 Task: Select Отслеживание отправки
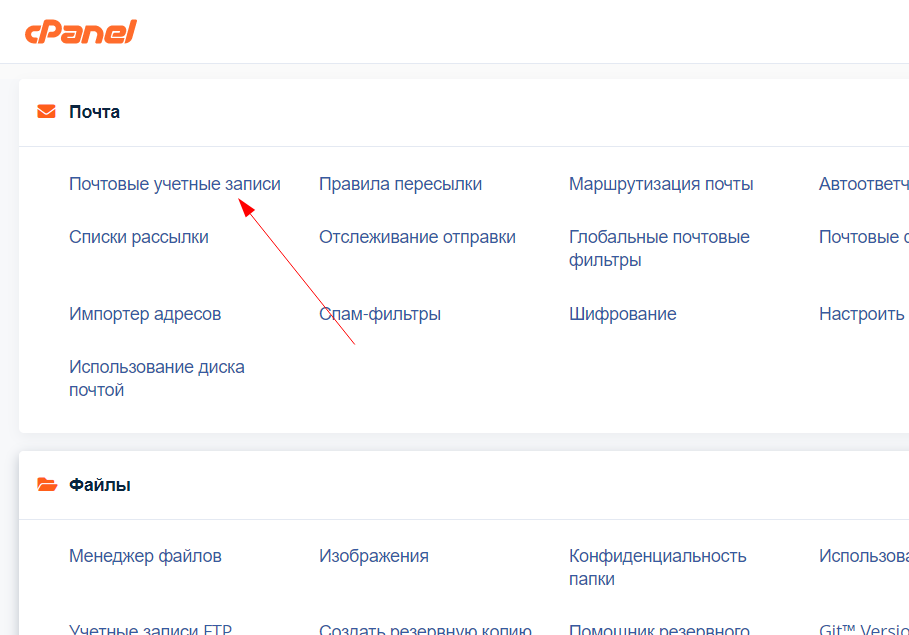click(417, 237)
